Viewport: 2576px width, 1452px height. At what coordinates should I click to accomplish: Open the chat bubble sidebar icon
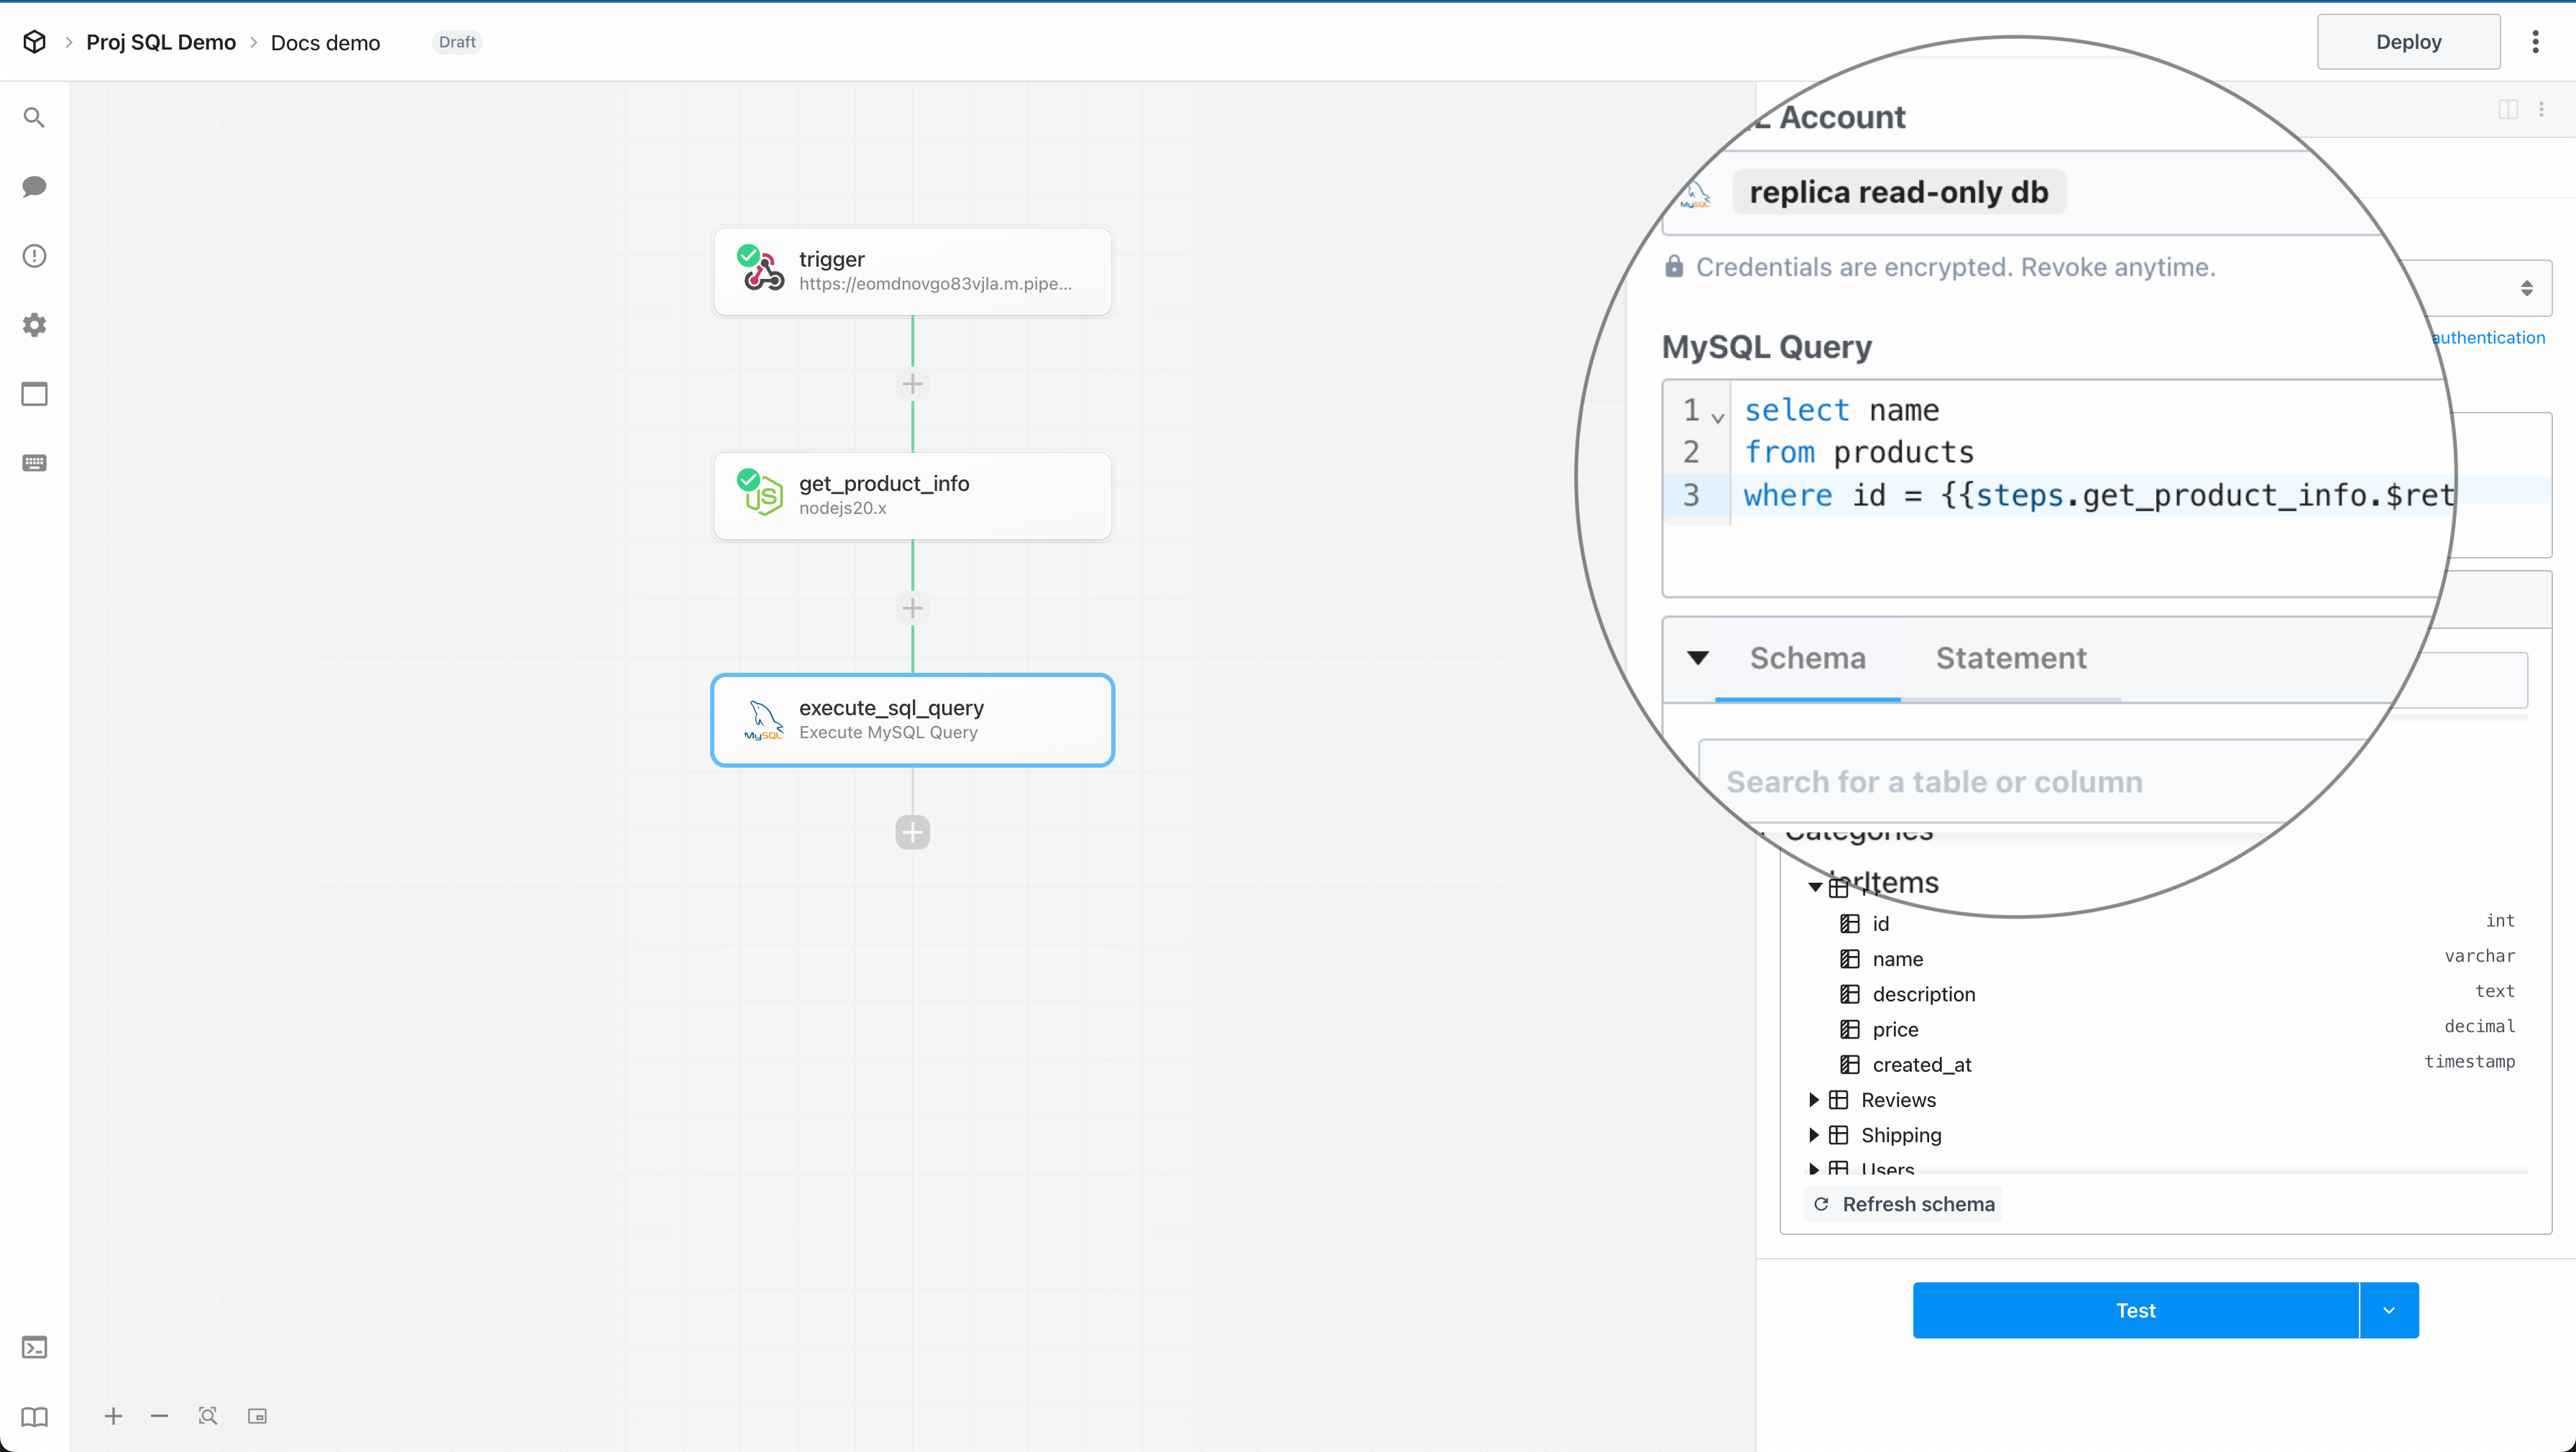pos(34,187)
